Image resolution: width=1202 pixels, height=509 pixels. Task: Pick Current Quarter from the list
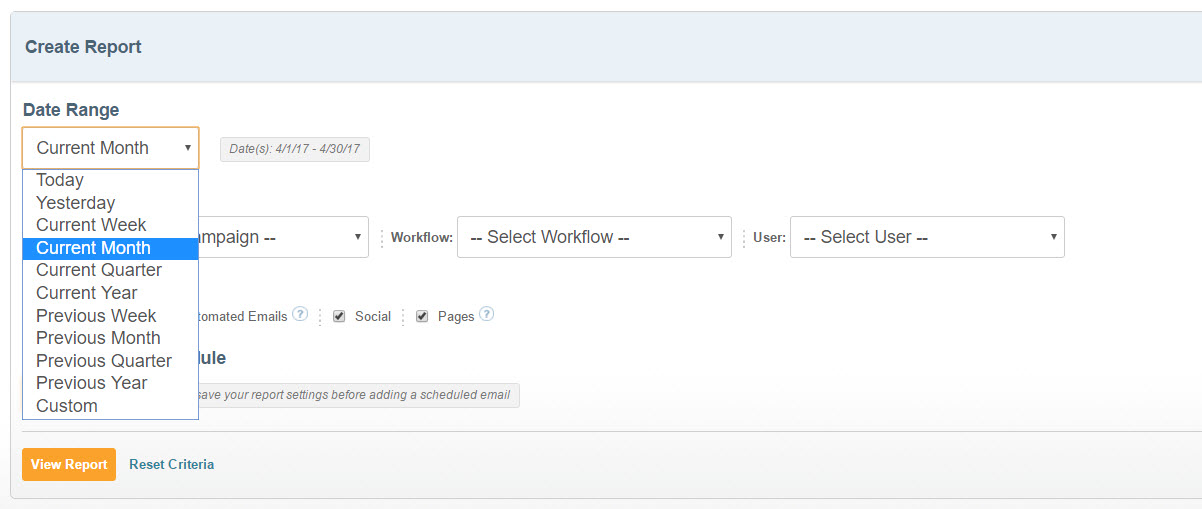110,270
